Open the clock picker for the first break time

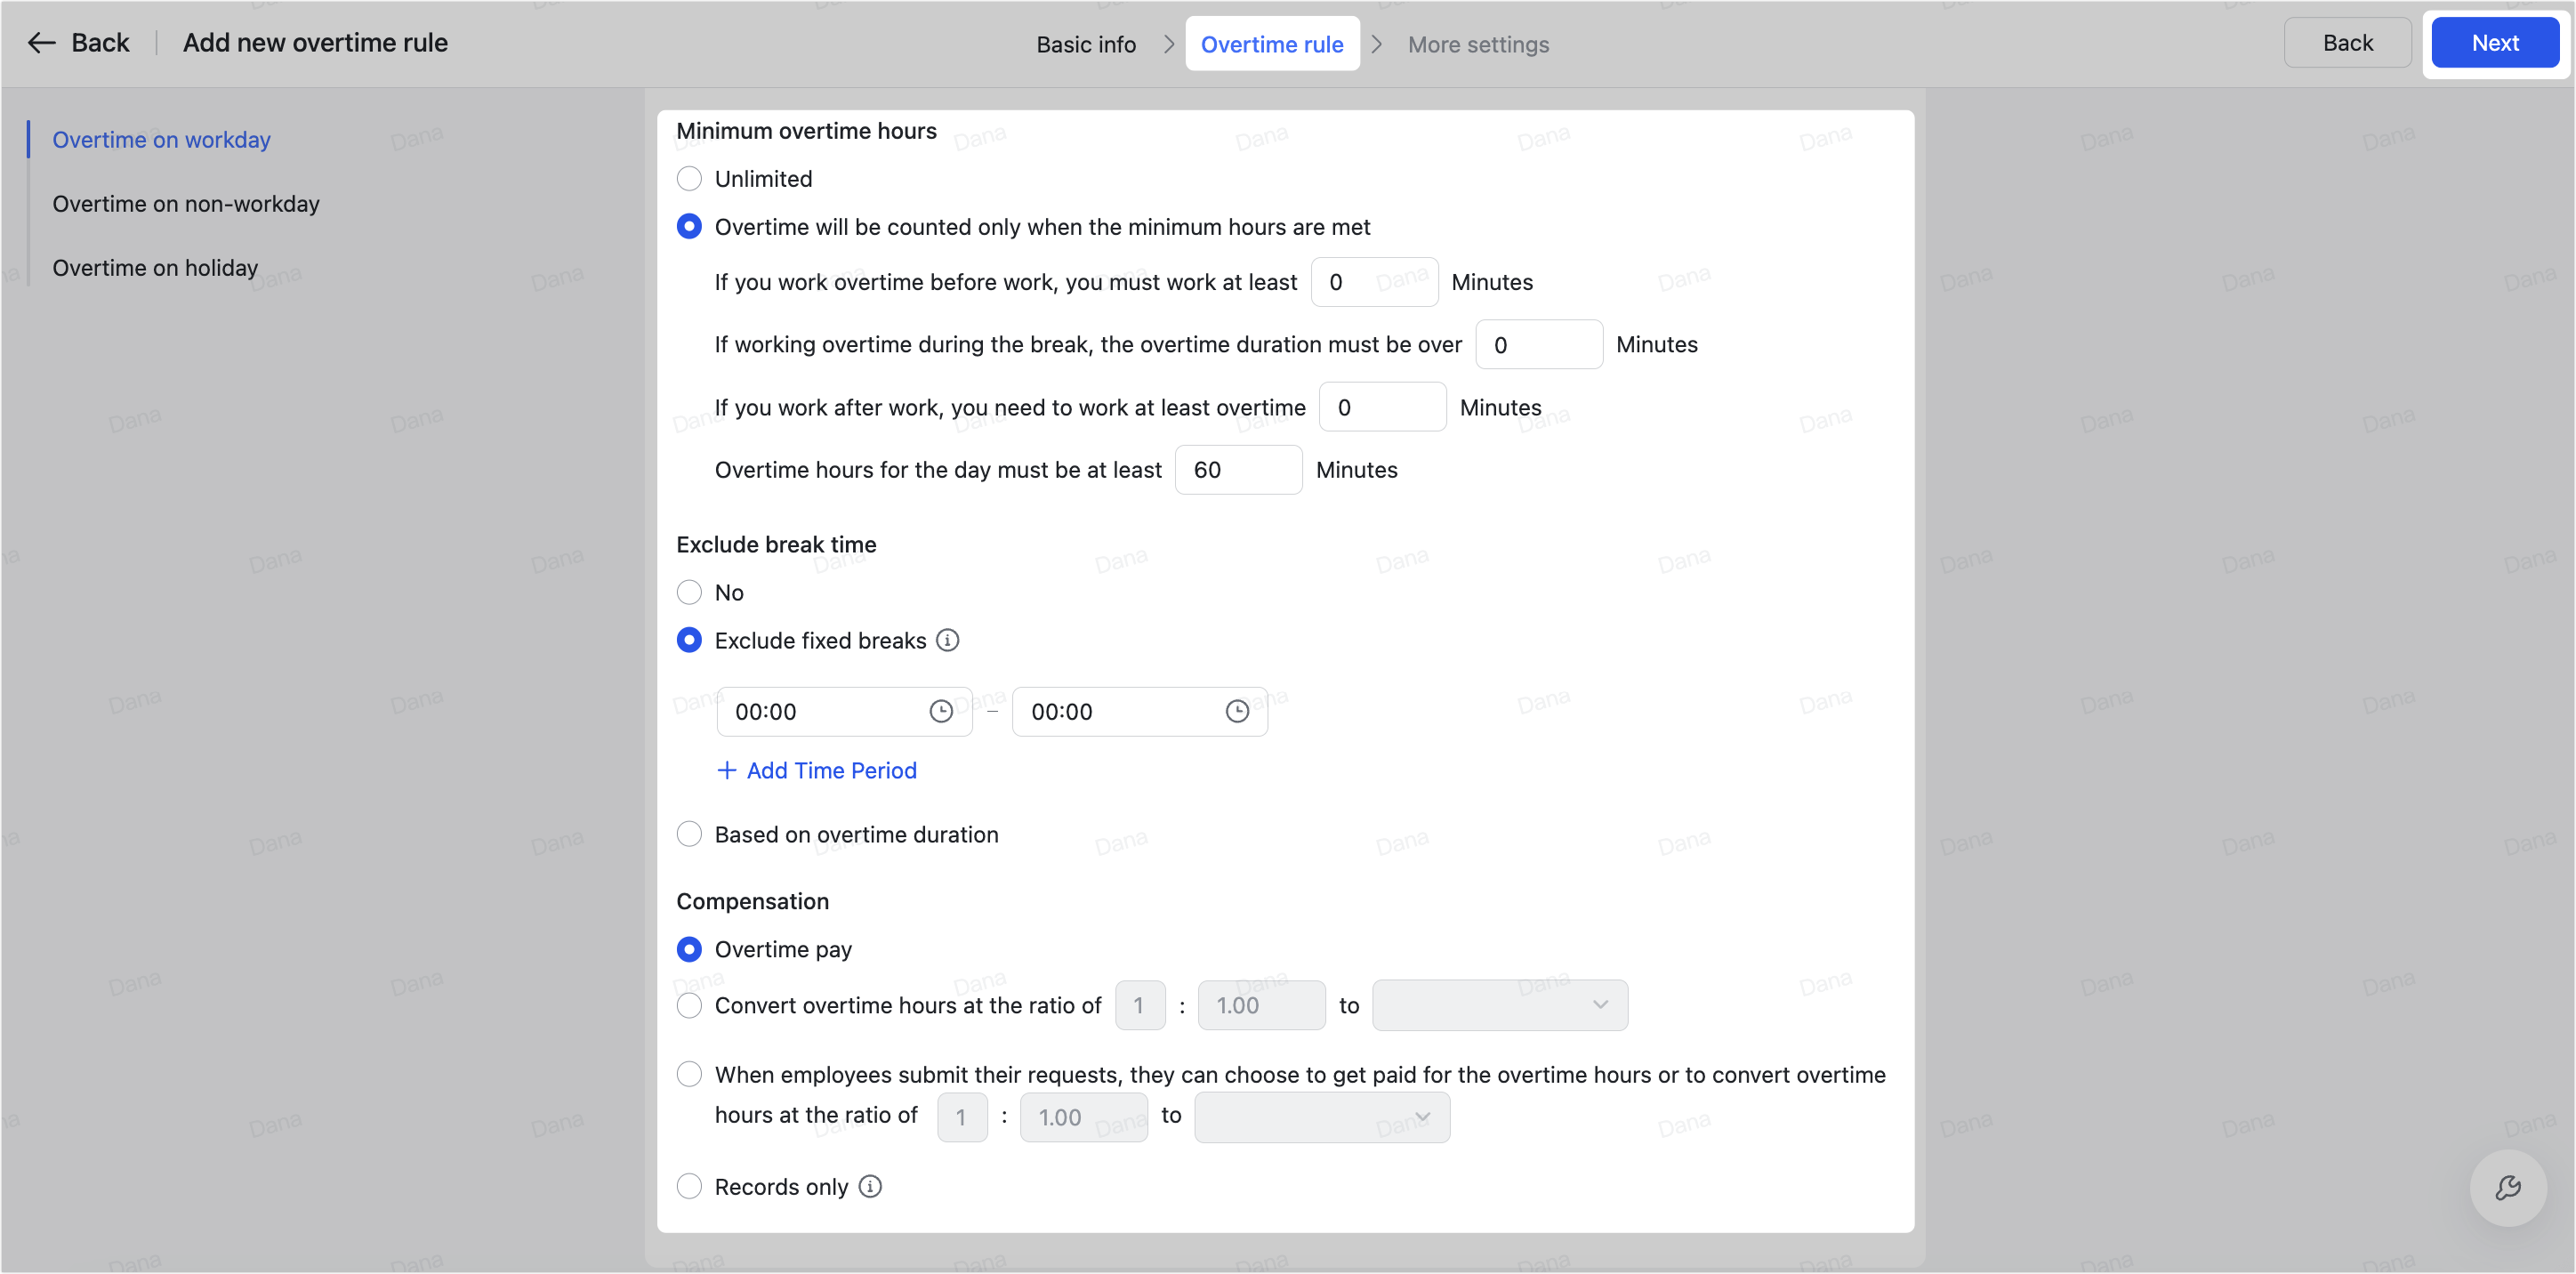point(940,711)
